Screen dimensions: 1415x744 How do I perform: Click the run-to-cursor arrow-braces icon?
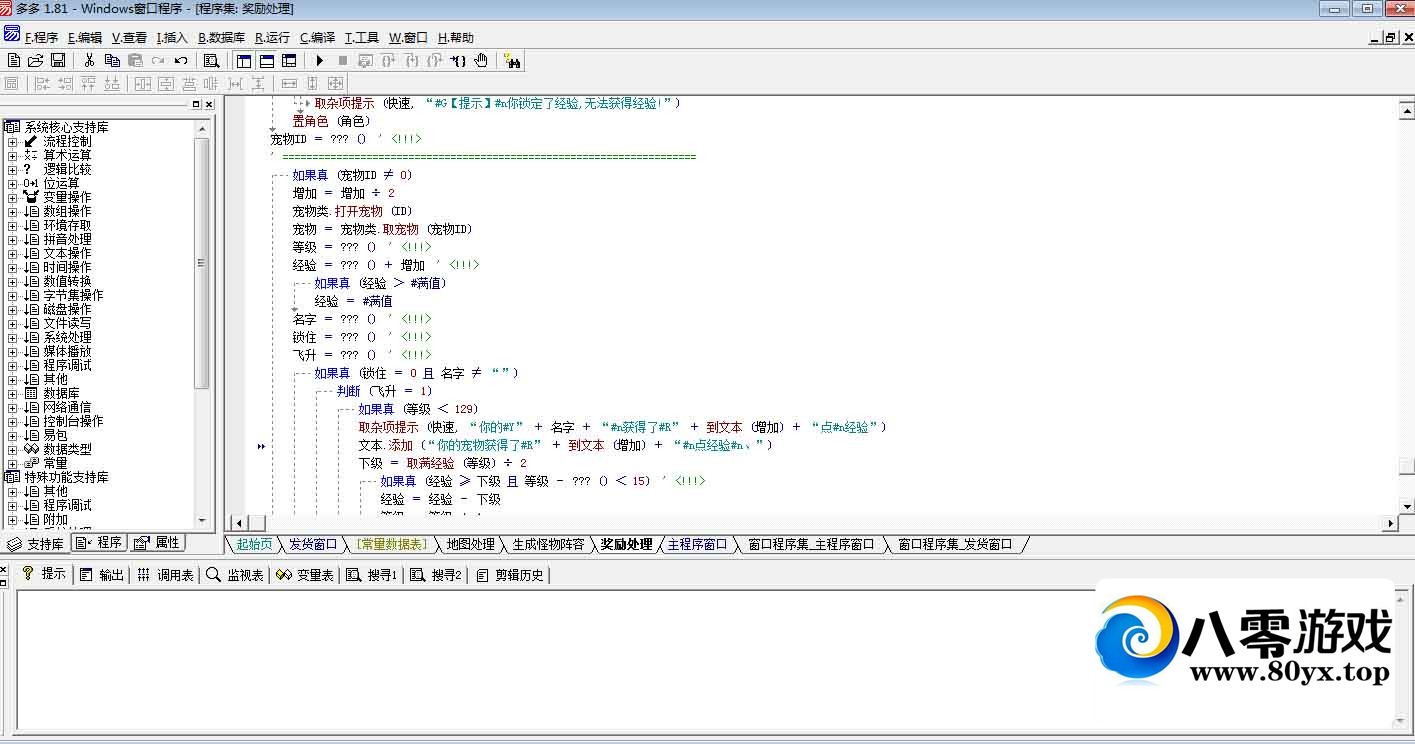[x=458, y=61]
